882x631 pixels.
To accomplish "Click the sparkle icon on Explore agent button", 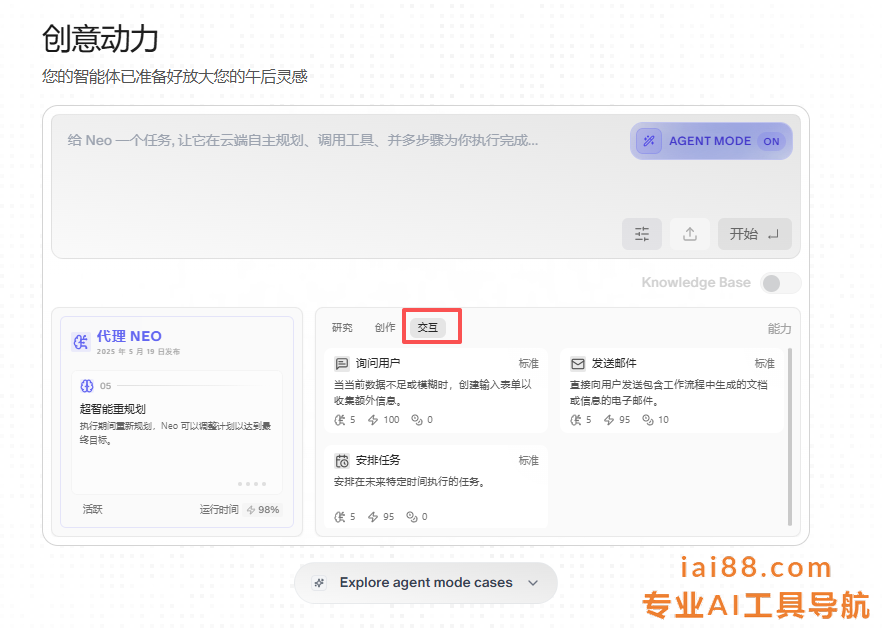I will click(x=320, y=583).
